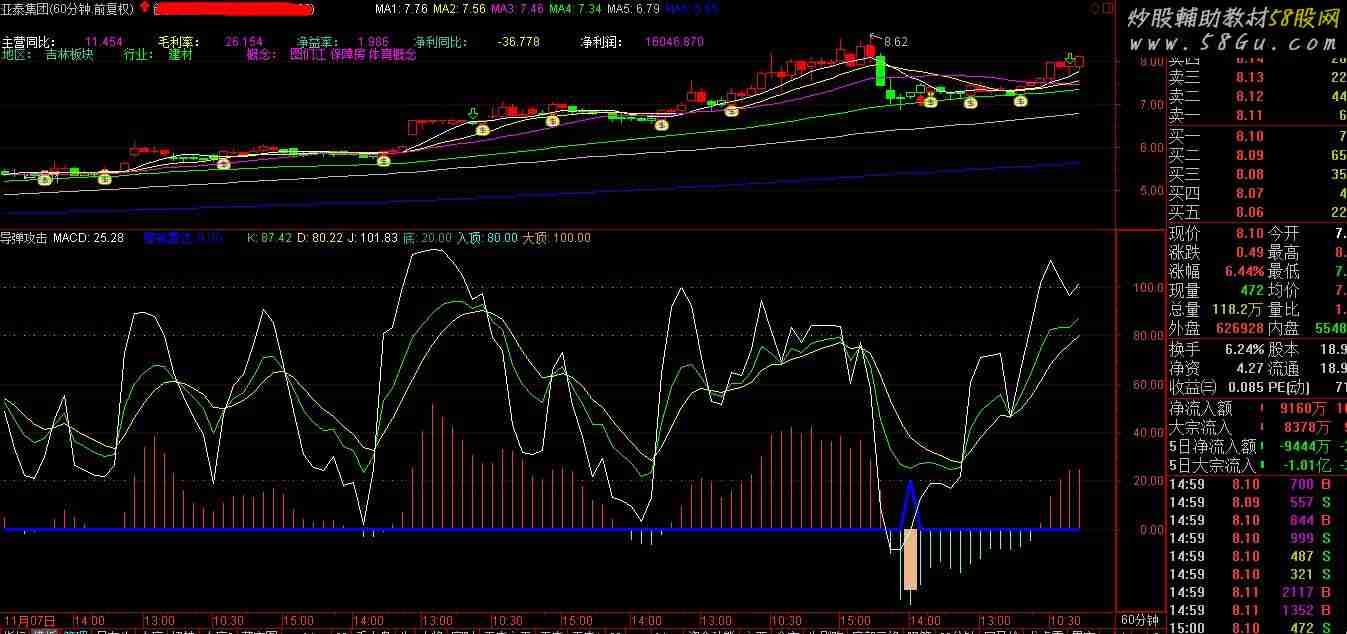Open the 60分钟 period selector at bottom right
The image size is (1347, 634).
pyautogui.click(x=1138, y=620)
